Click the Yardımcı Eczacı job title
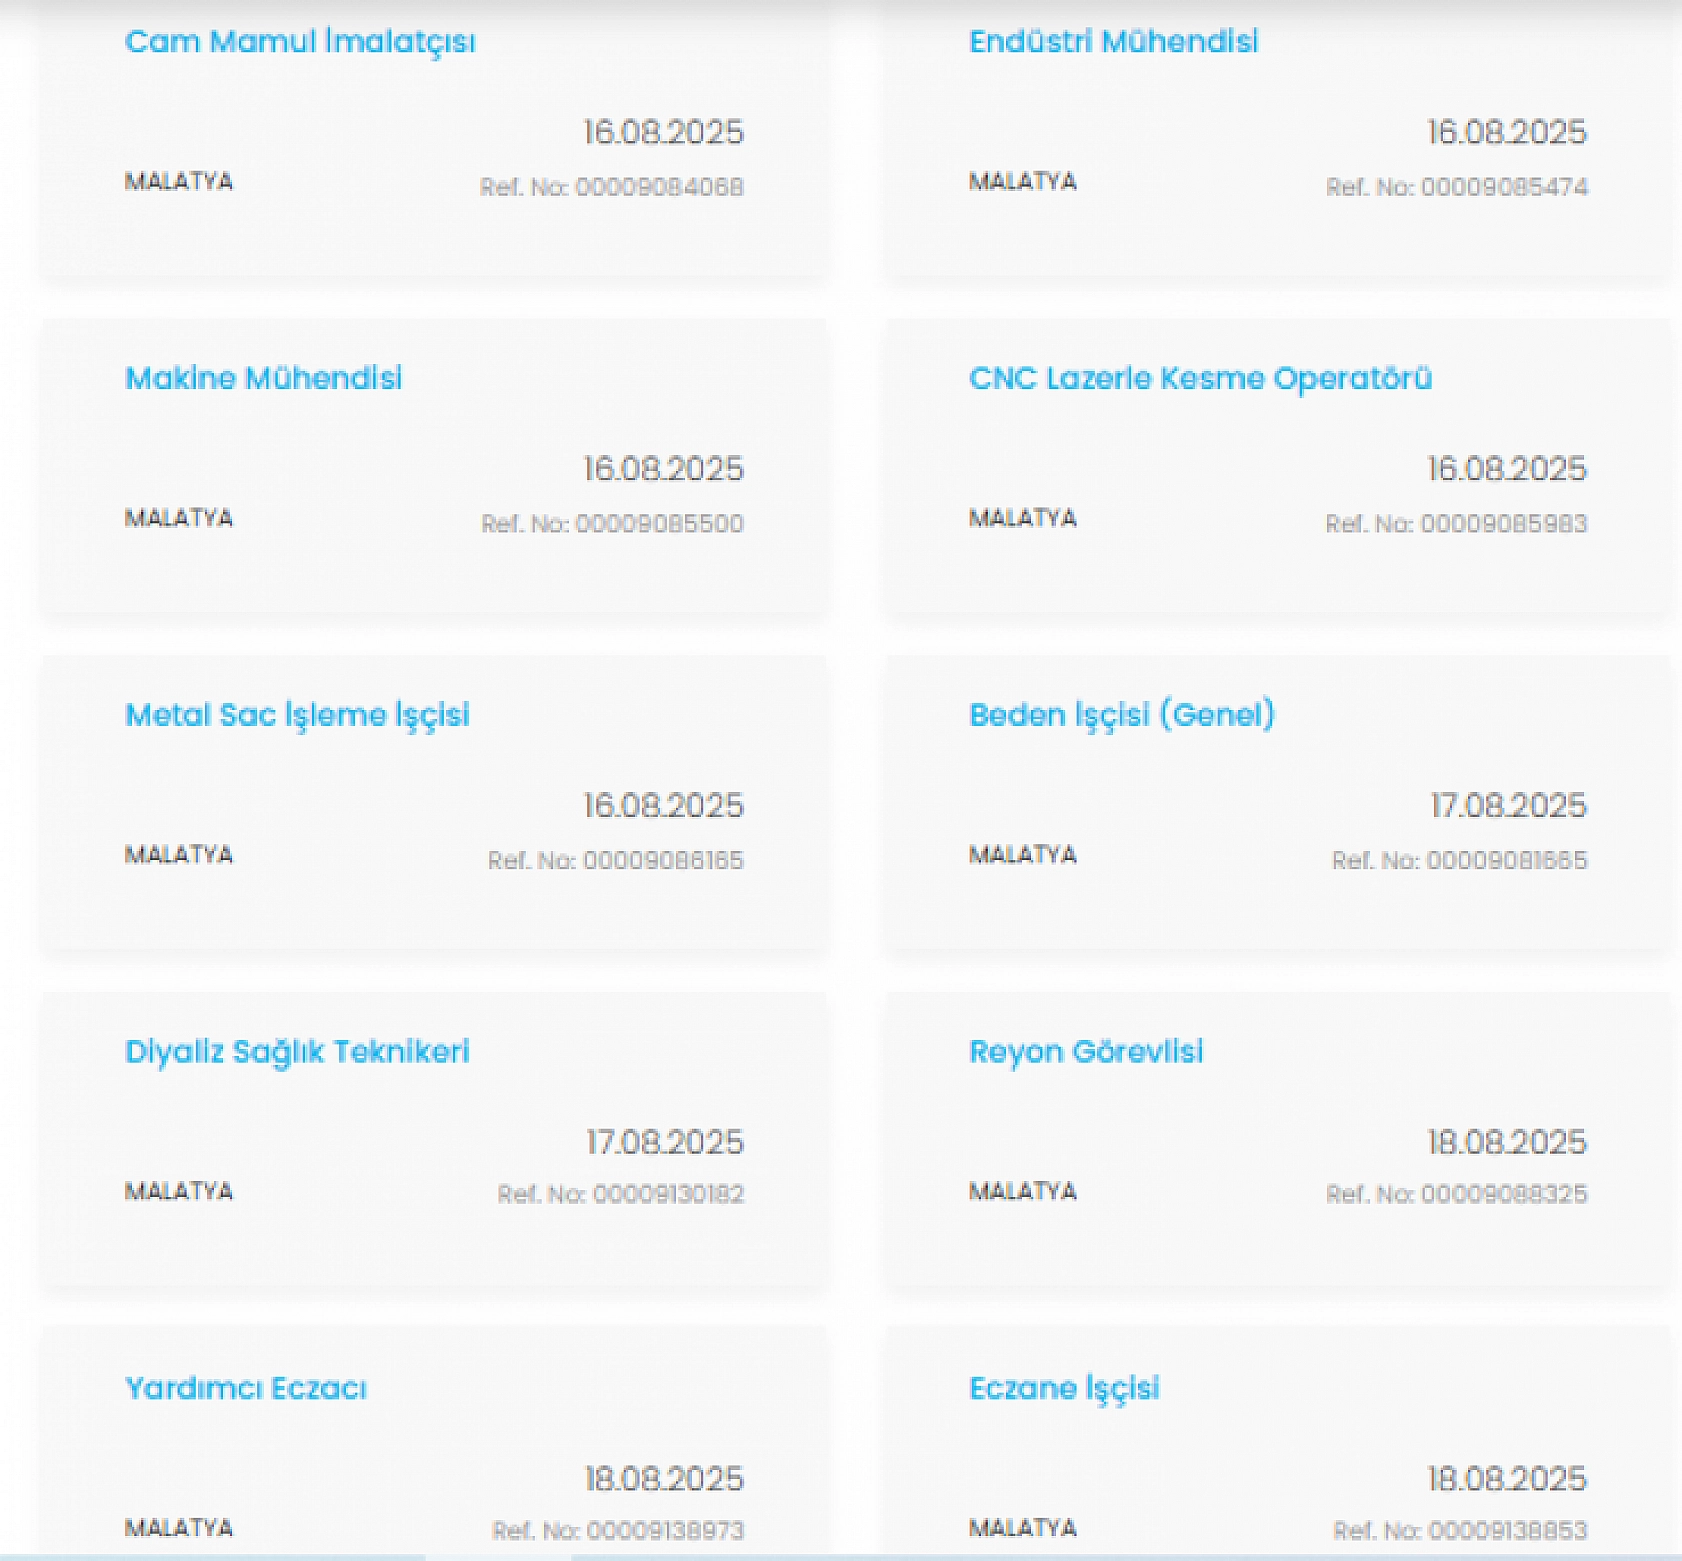 click(x=246, y=1388)
